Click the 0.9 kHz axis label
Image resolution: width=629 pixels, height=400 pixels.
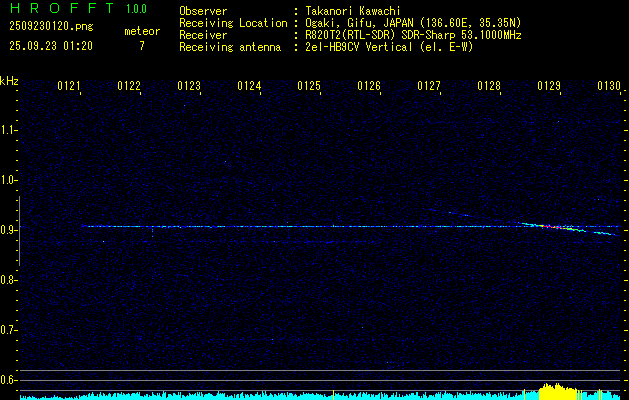[x=8, y=230]
